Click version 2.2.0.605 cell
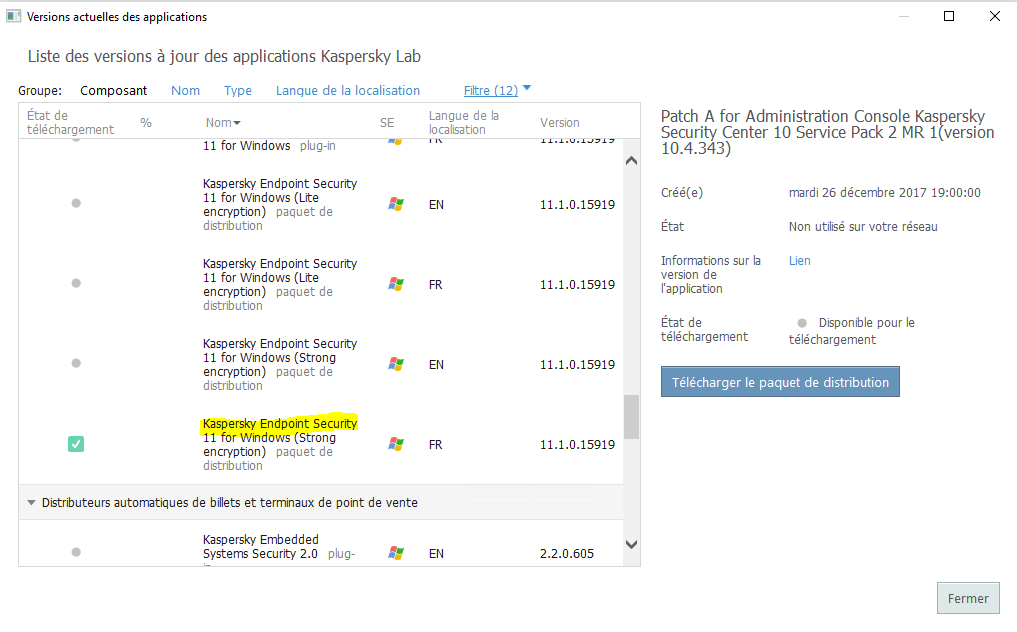1017x632 pixels. click(x=567, y=553)
